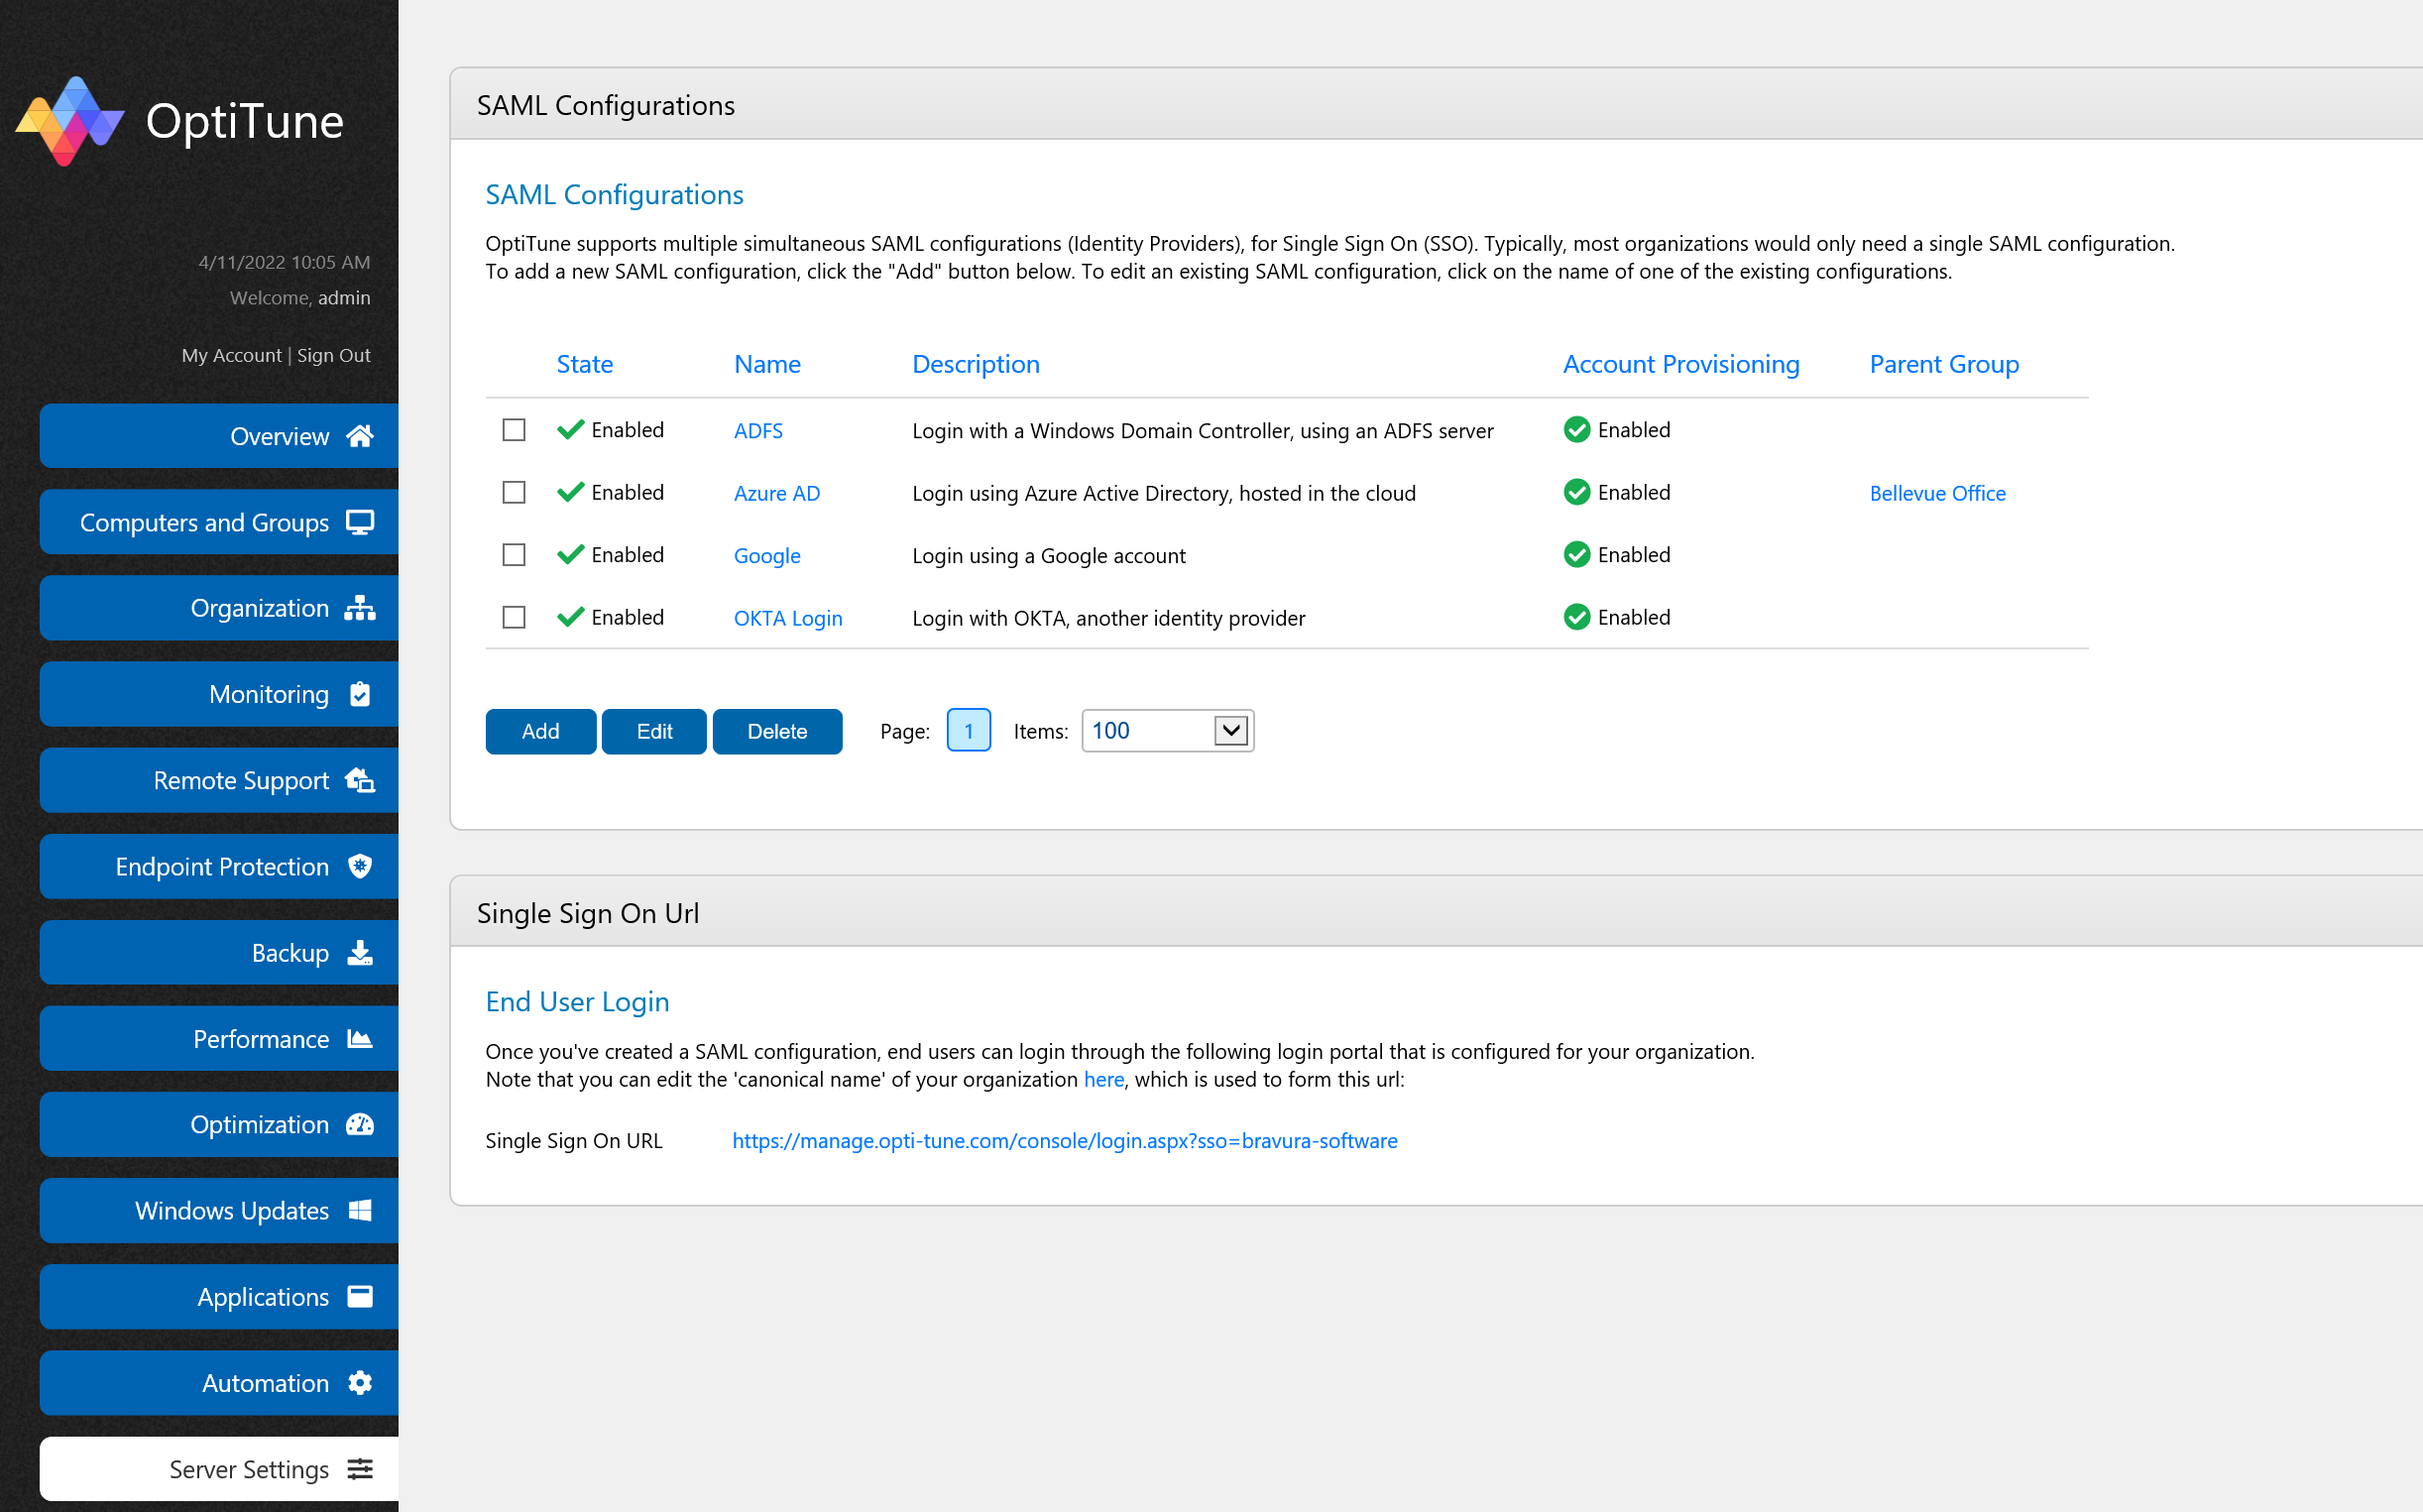Viewport: 2423px width, 1512px height.
Task: Click Sign Out link
Action: tap(334, 355)
